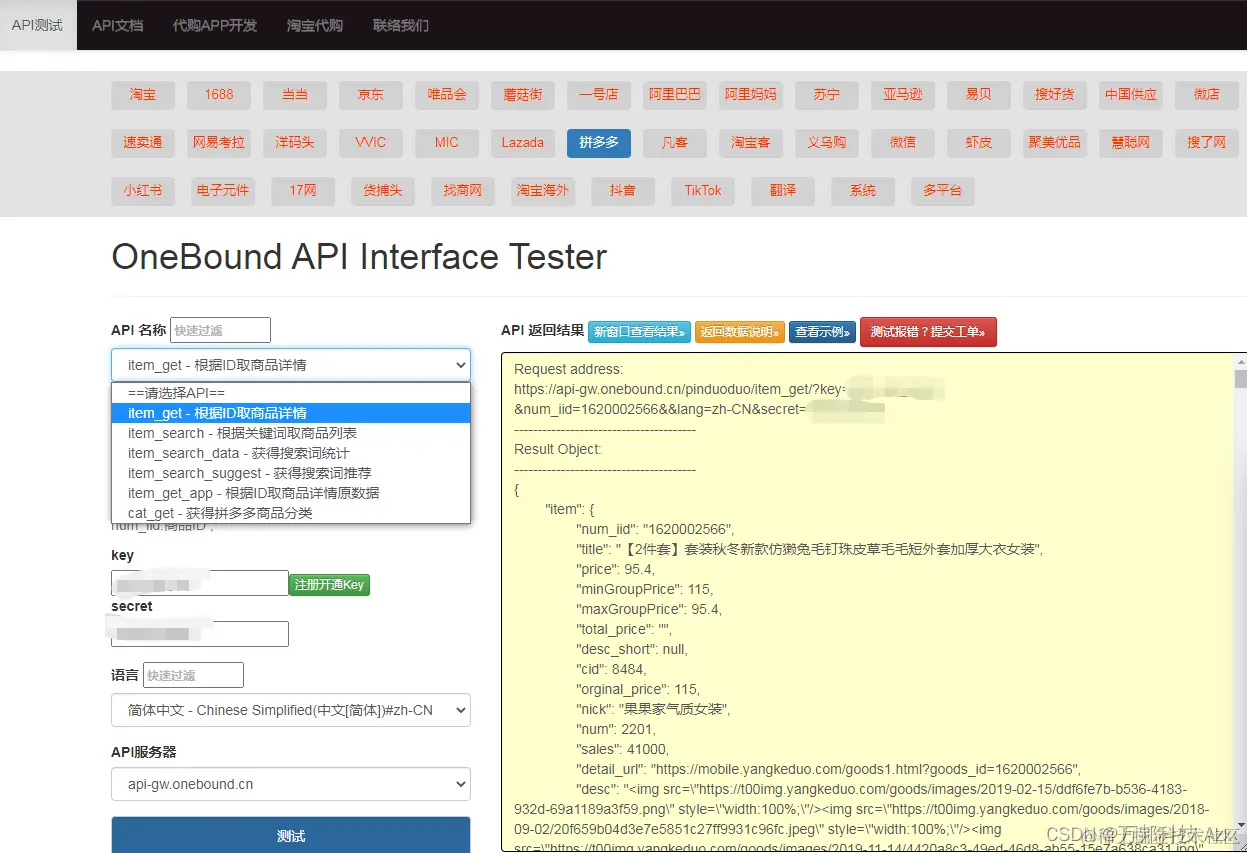The image size is (1247, 853).
Task: Open the 系统 category button
Action: click(863, 191)
